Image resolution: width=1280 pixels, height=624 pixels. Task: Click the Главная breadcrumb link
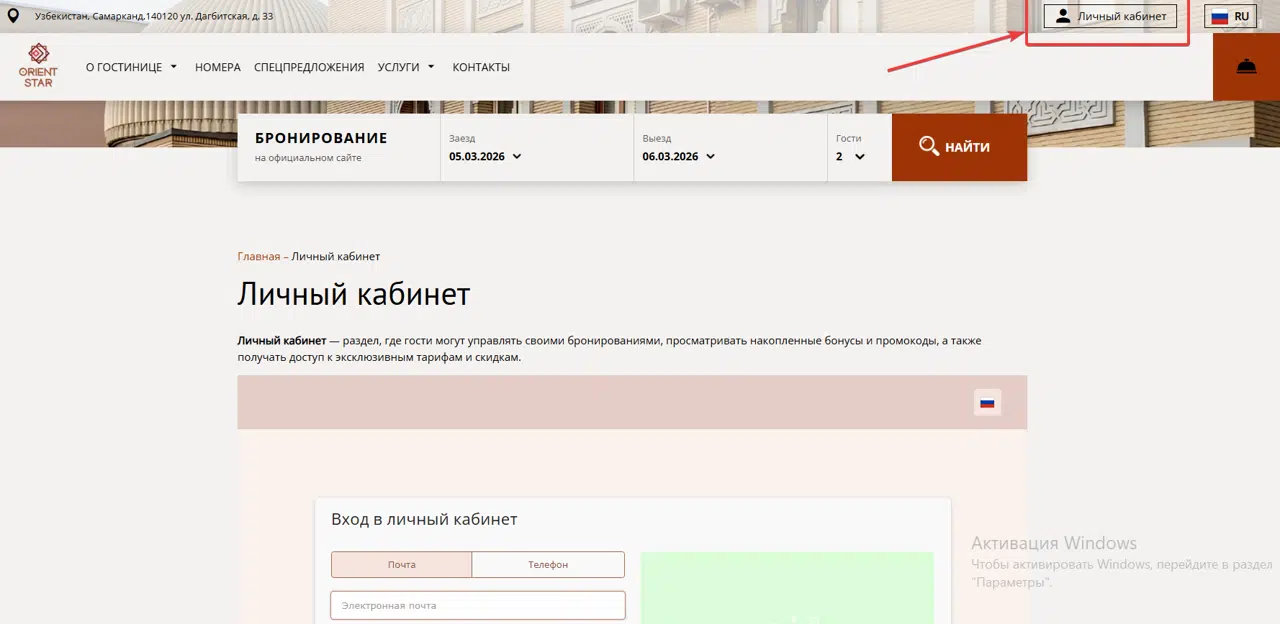(258, 257)
